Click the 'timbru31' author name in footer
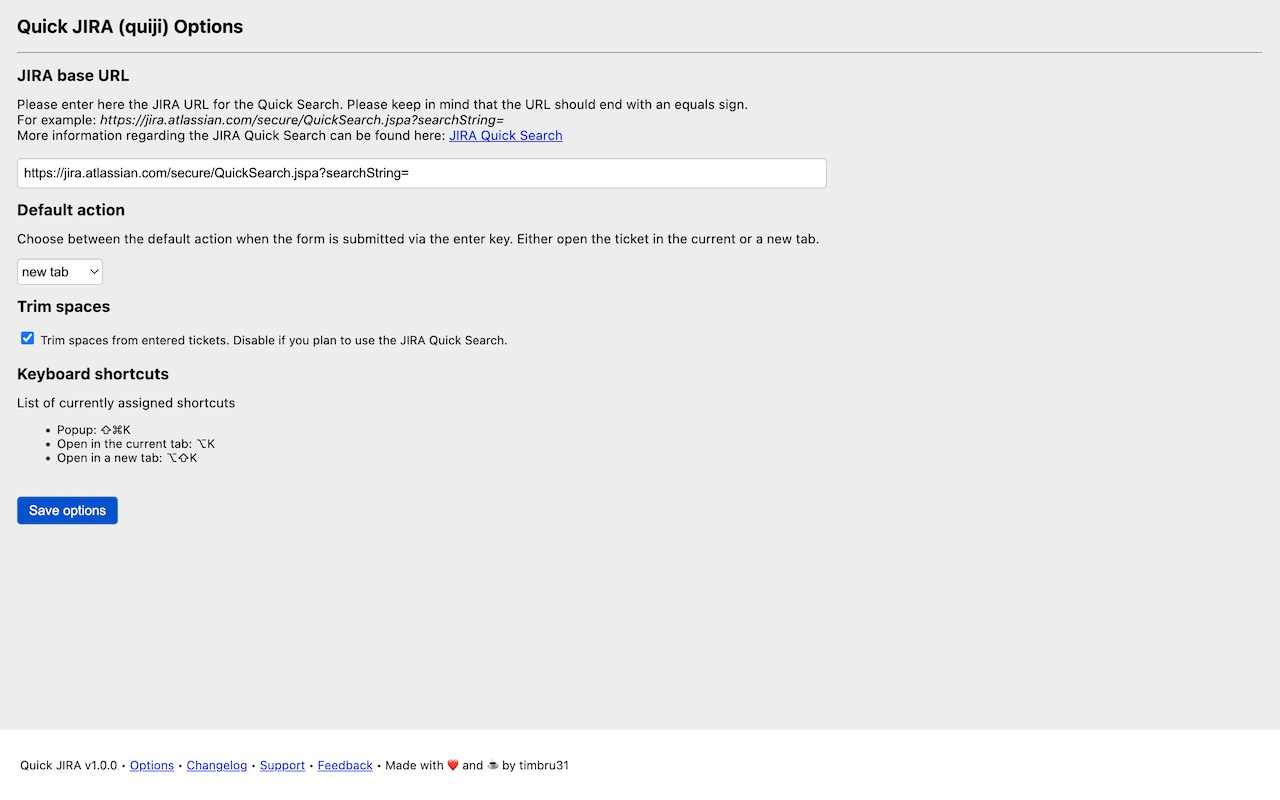 coord(543,766)
